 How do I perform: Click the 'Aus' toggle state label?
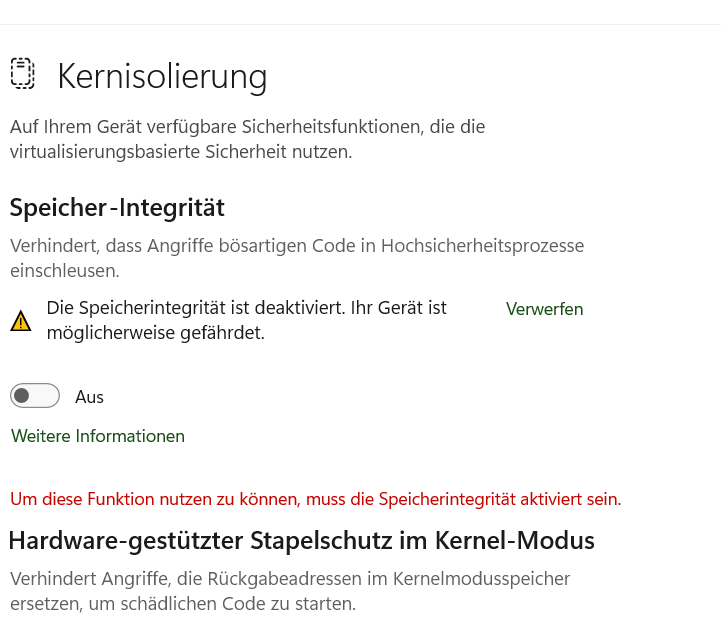coord(90,397)
